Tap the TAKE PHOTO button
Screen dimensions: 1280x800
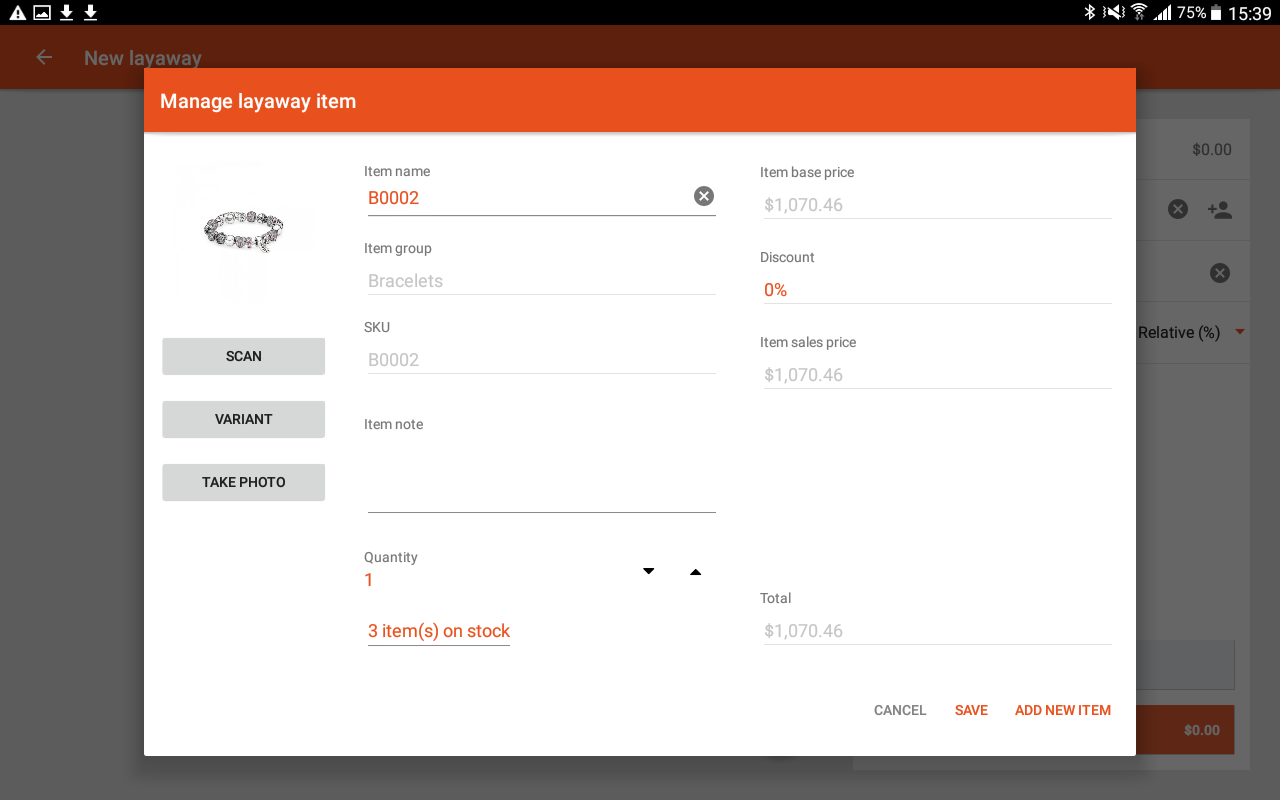click(x=243, y=482)
